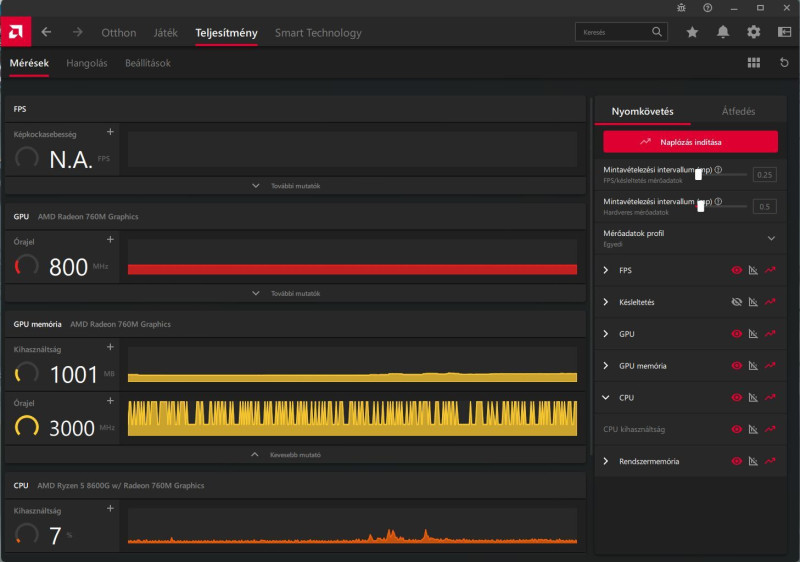Select the Mérések subtab

[x=29, y=63]
